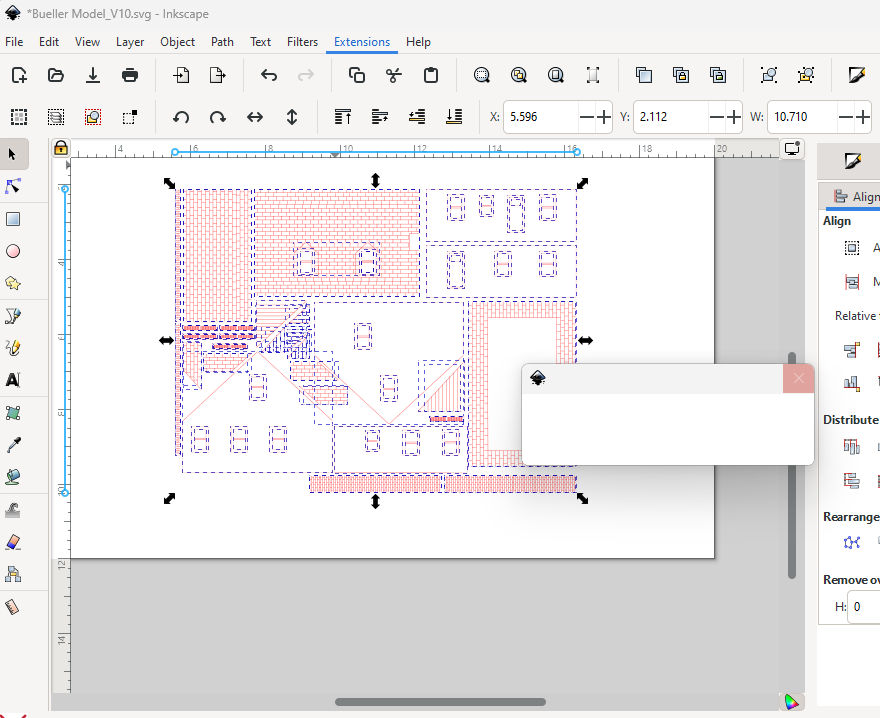This screenshot has height=718, width=880.
Task: Pick the Dropper color picker tool
Action: point(13,445)
